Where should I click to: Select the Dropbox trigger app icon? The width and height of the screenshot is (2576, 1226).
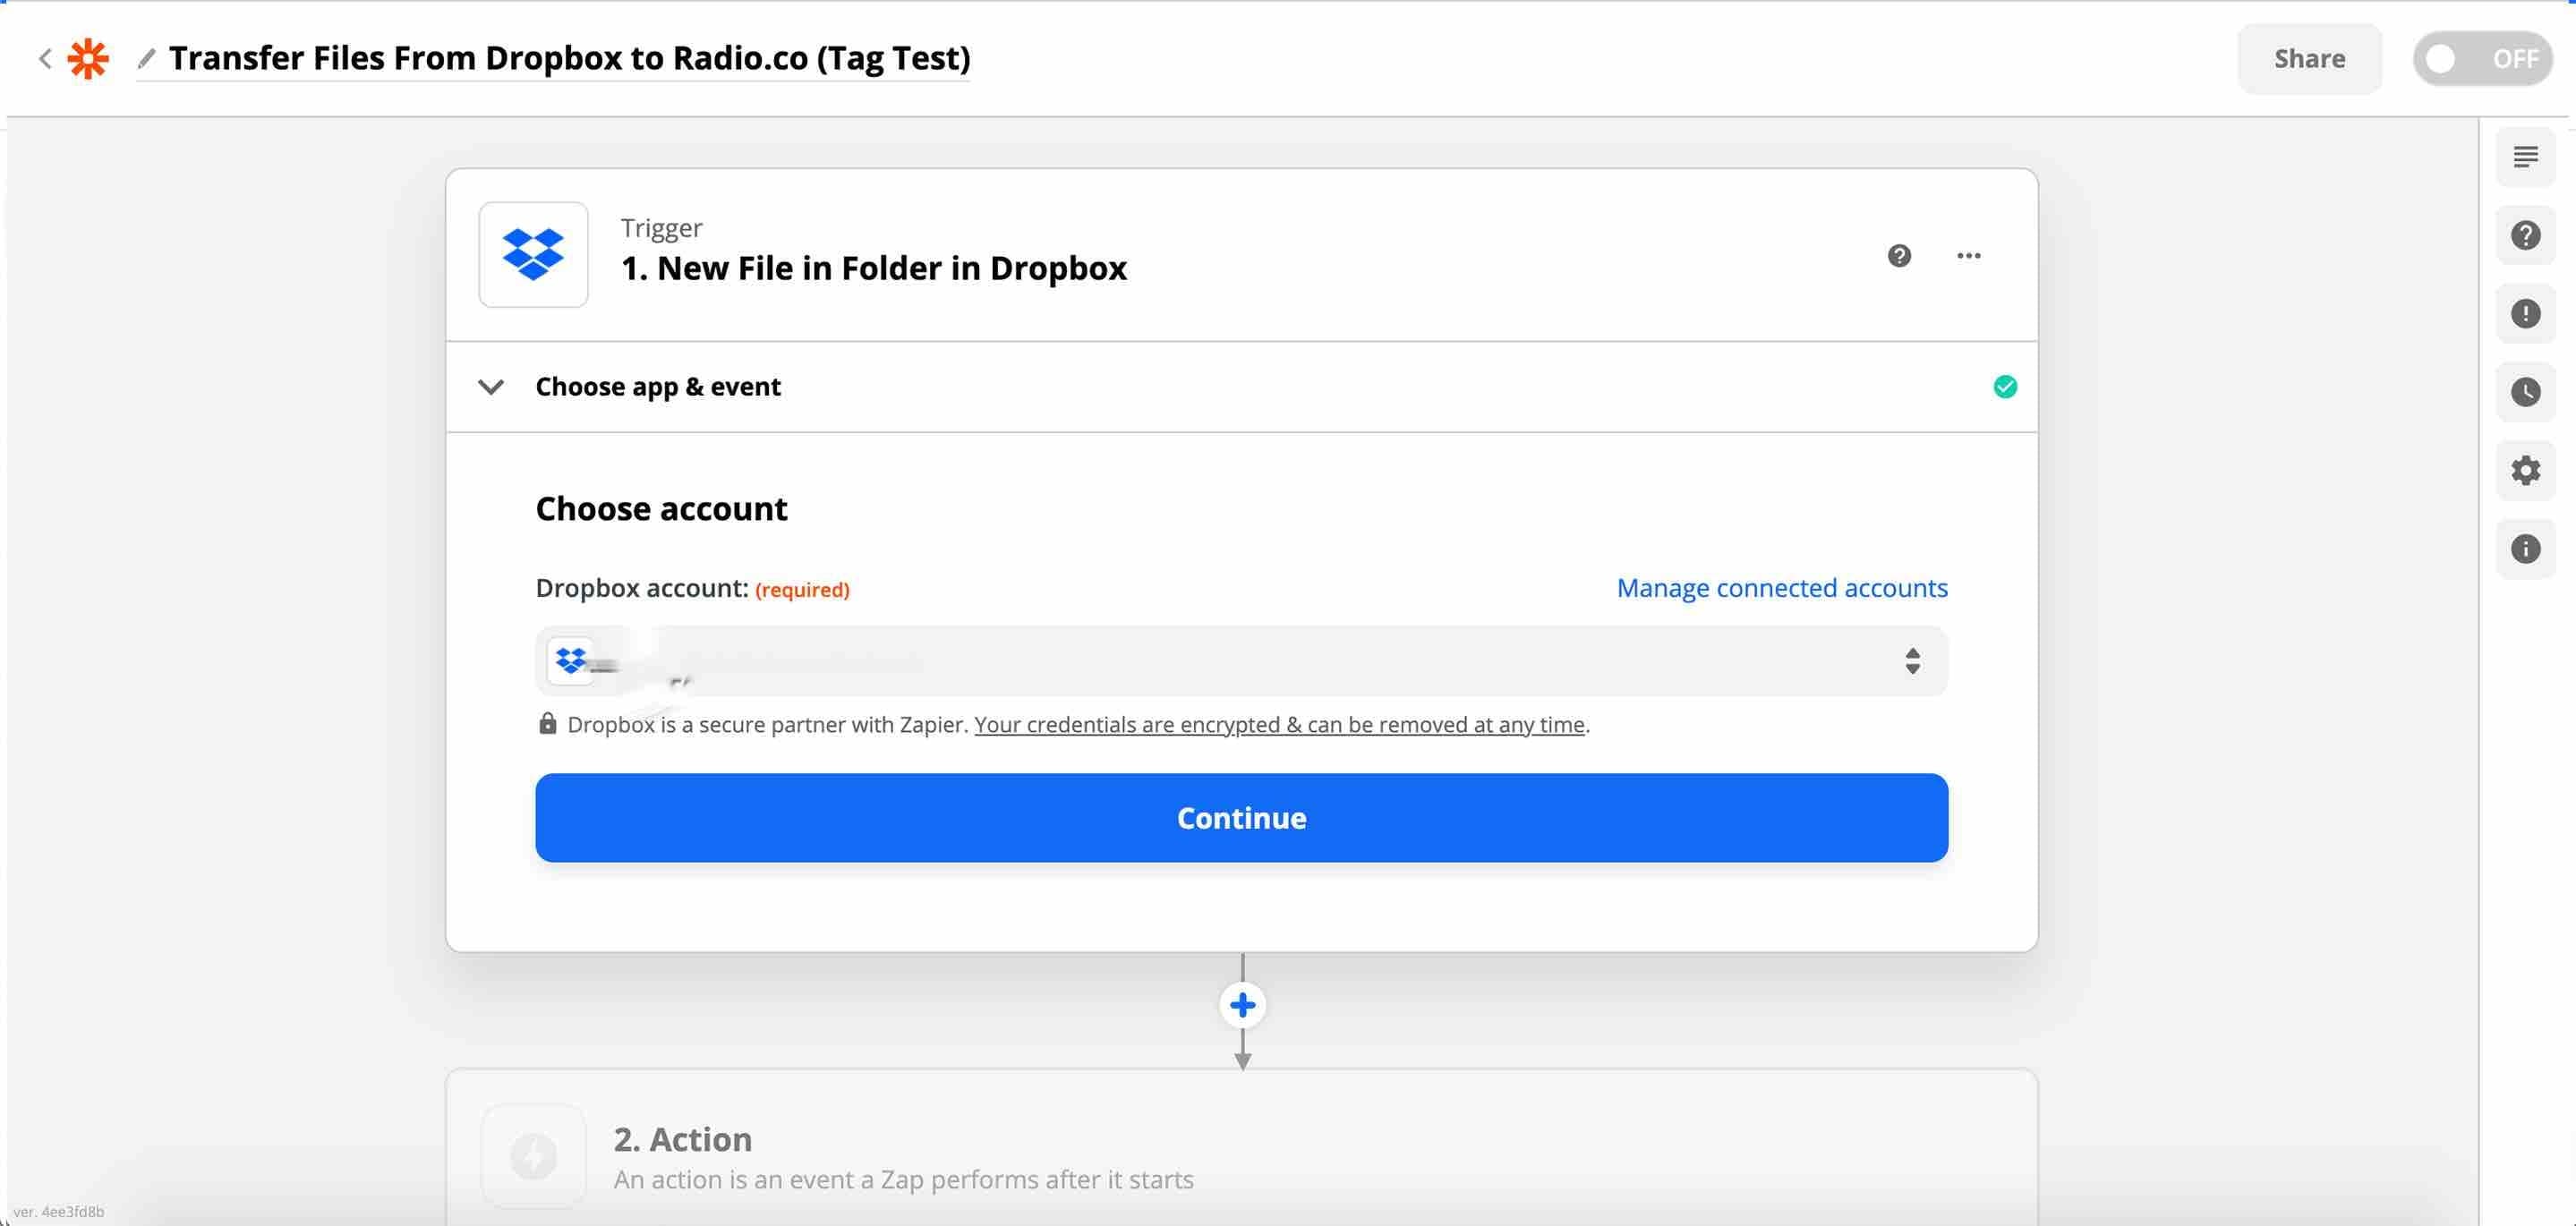point(534,255)
